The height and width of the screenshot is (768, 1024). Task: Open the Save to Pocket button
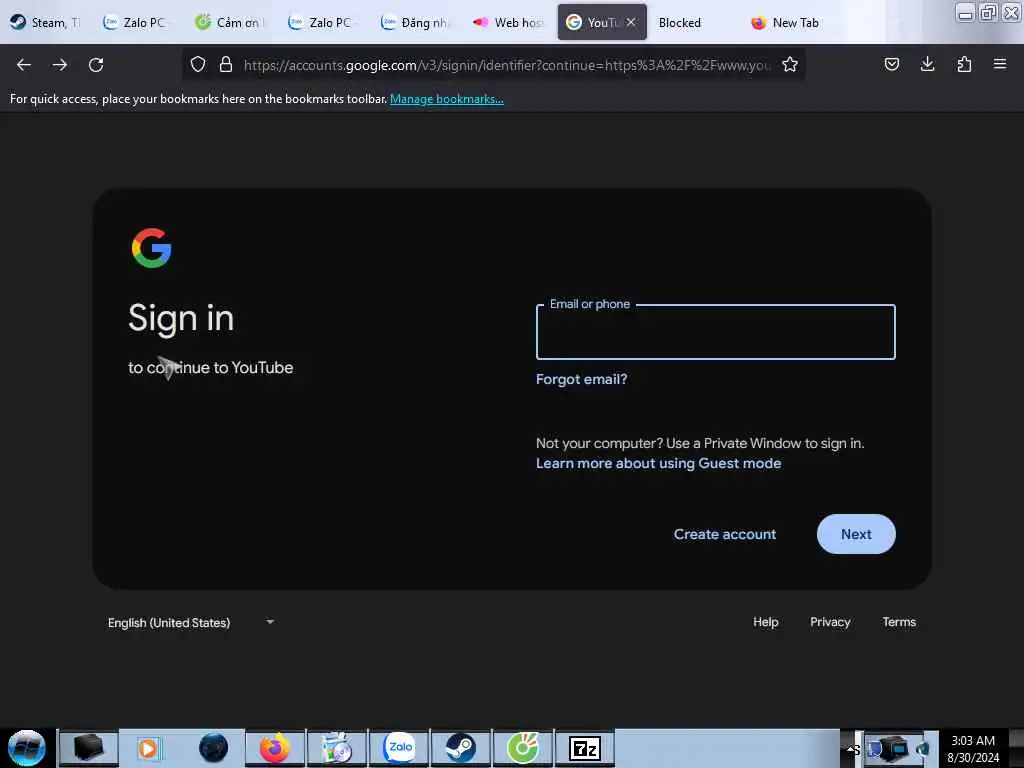pos(891,64)
